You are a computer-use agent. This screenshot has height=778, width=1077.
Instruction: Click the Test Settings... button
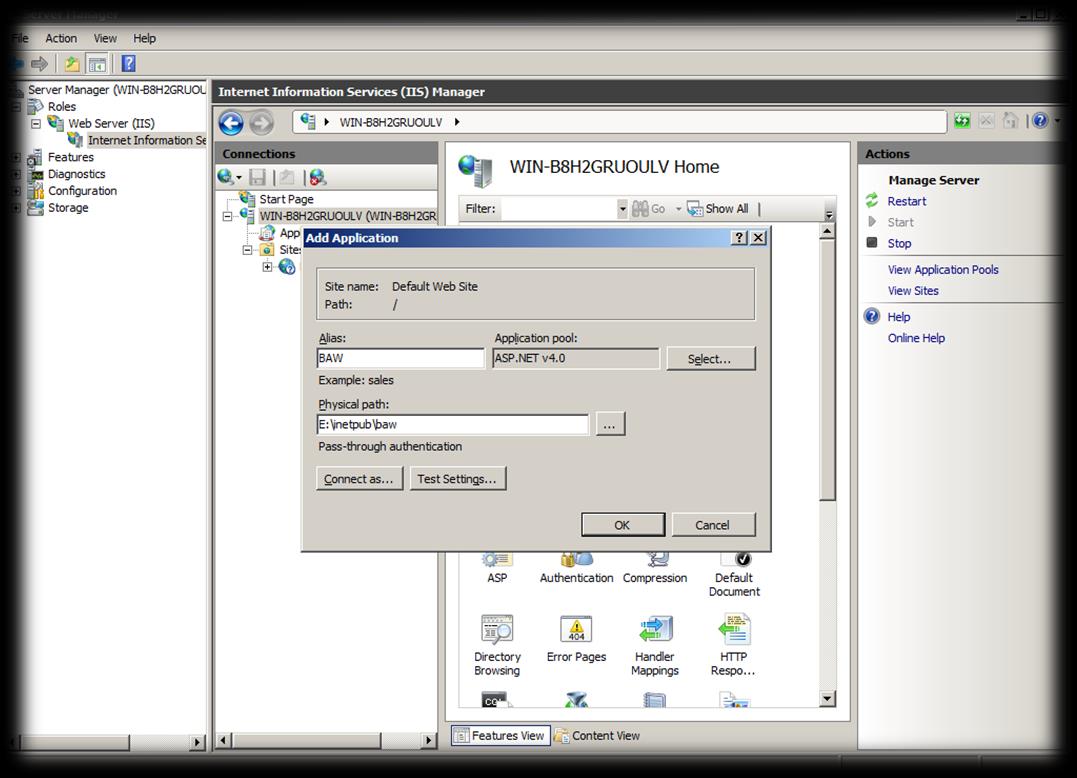(x=457, y=479)
